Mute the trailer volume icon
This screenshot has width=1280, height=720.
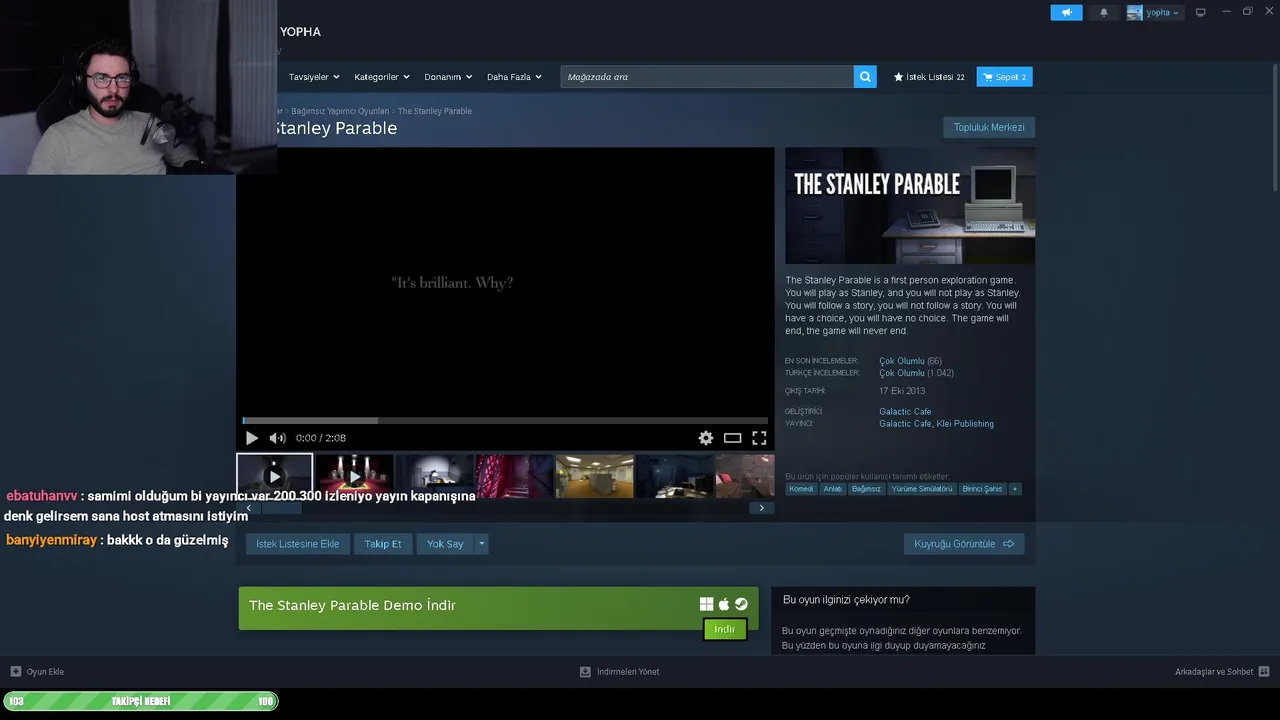(x=277, y=438)
